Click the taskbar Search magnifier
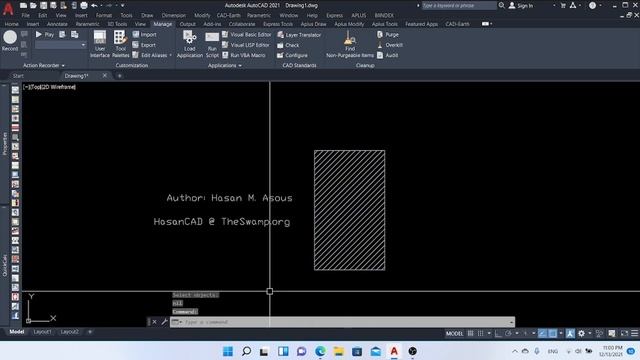 [247, 351]
